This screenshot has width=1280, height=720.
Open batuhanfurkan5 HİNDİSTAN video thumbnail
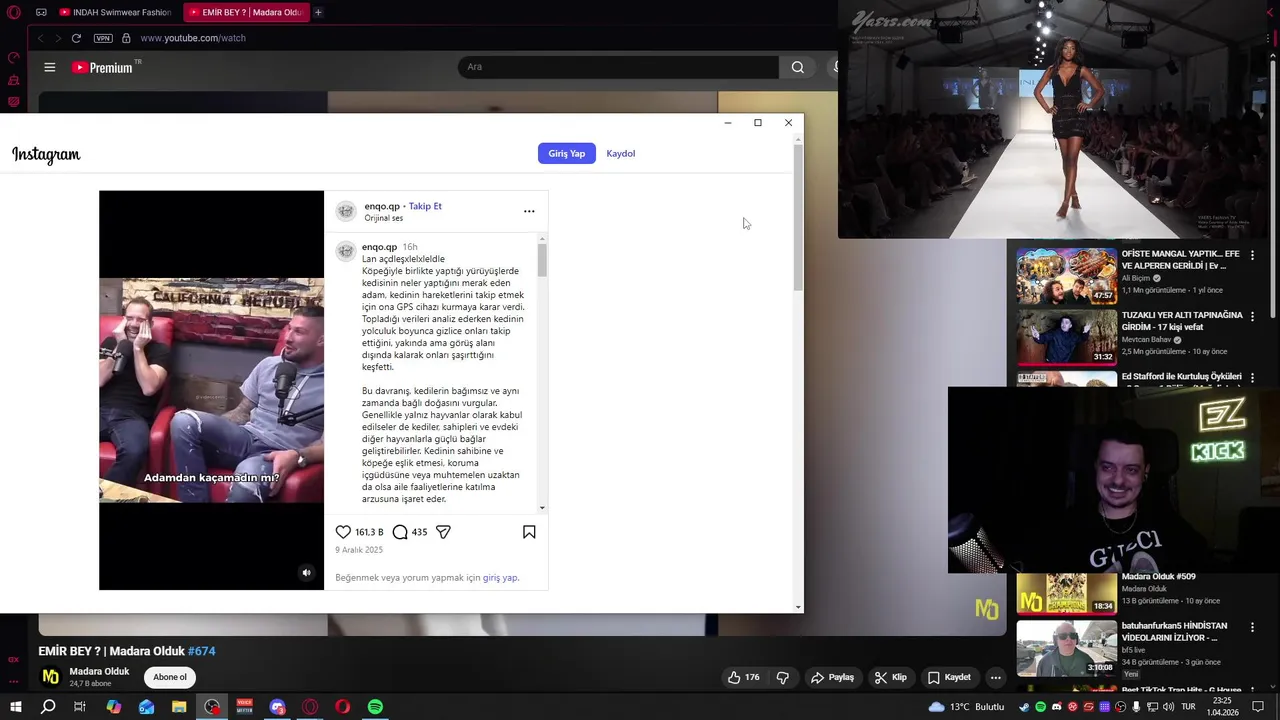pos(1066,648)
